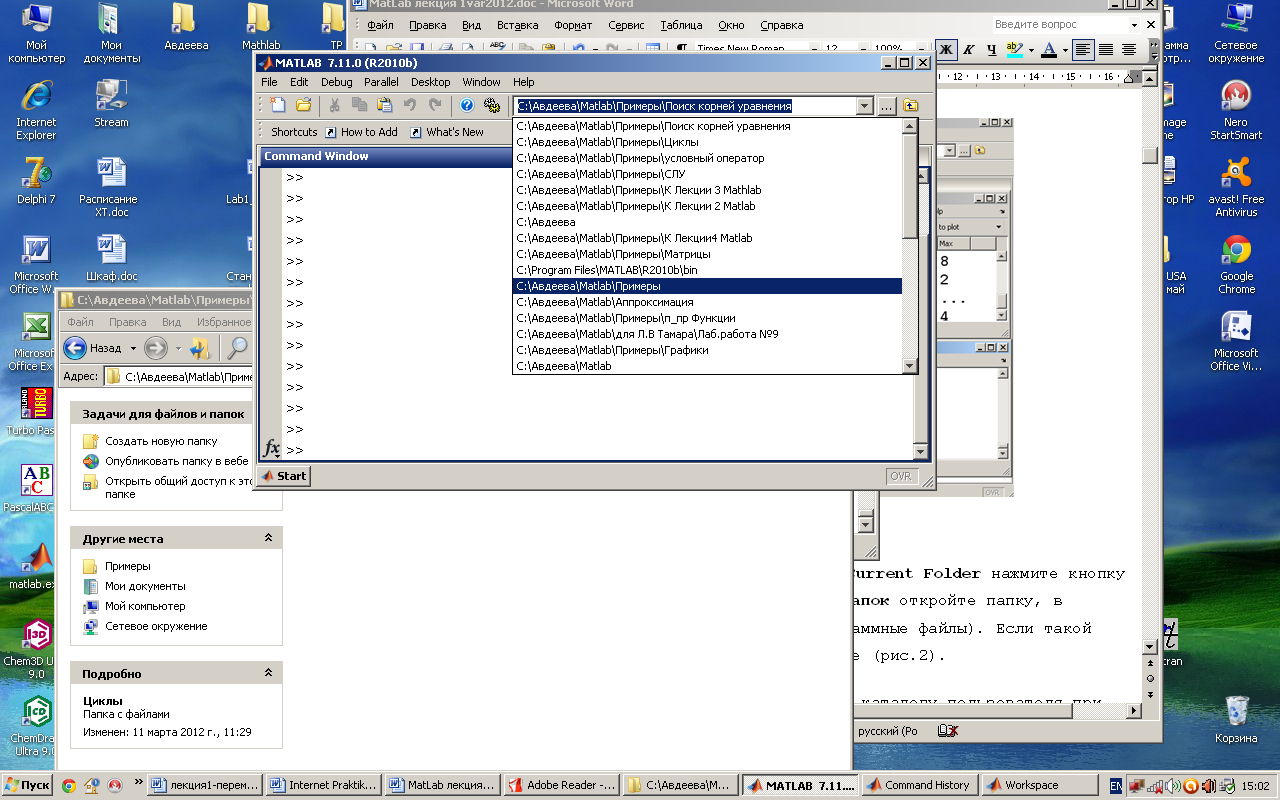
Task: Select path ending 'Matlab\Аппроксимация' in list
Action: tap(707, 302)
